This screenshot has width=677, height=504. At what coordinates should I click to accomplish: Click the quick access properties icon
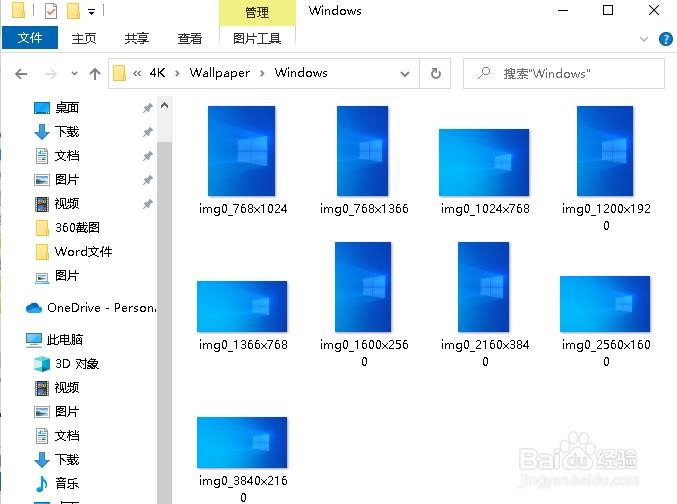(x=51, y=11)
